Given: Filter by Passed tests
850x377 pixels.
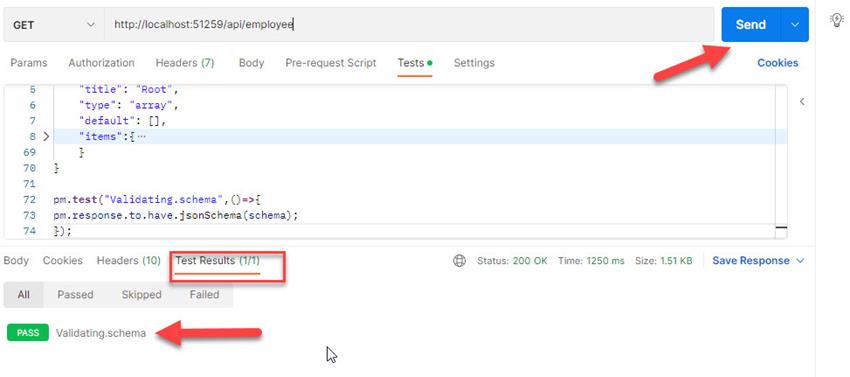Looking at the screenshot, I should 75,295.
